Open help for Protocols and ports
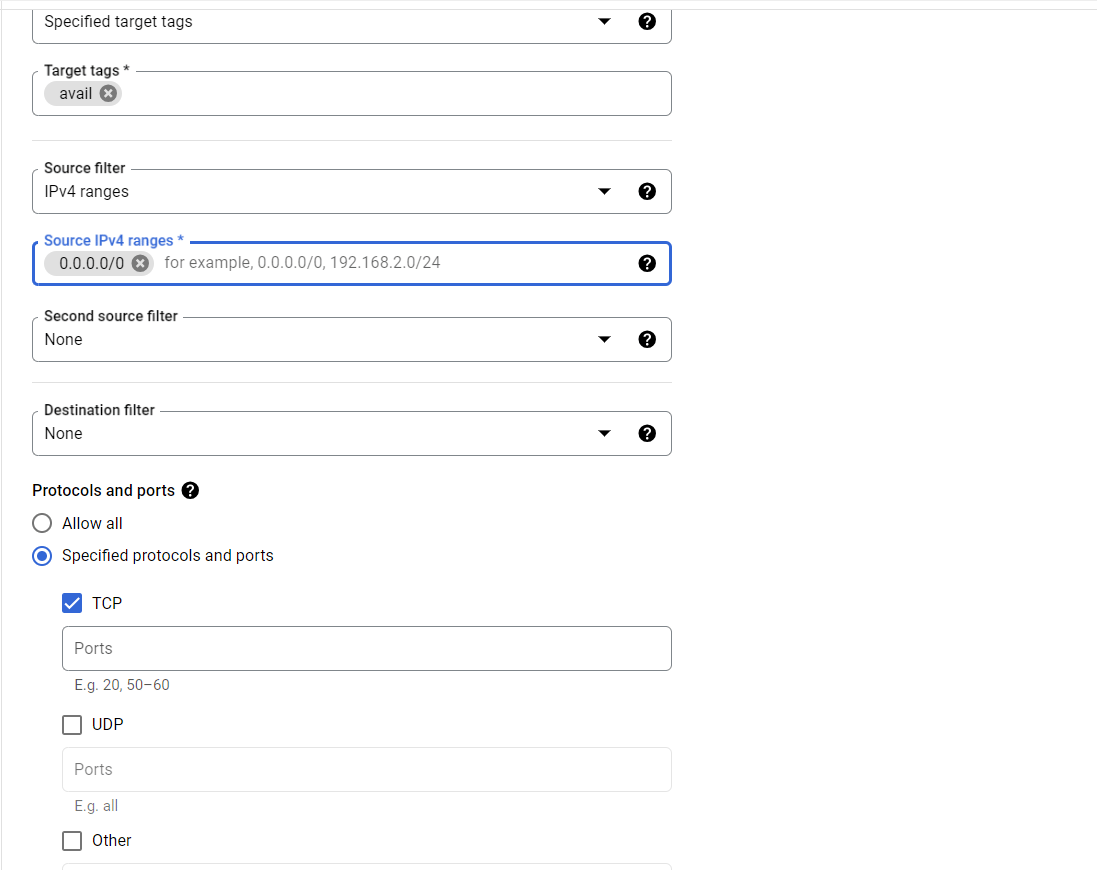 pos(190,490)
